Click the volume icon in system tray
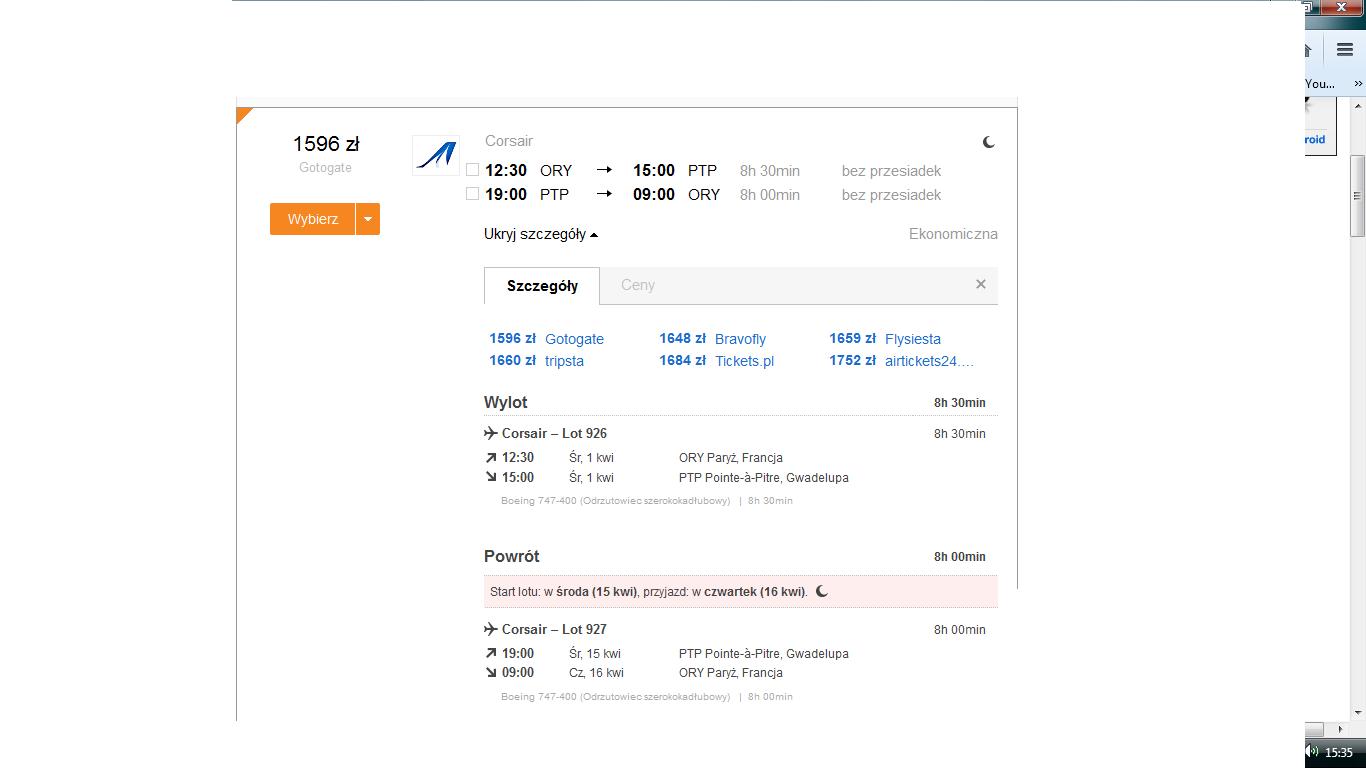 point(1312,752)
